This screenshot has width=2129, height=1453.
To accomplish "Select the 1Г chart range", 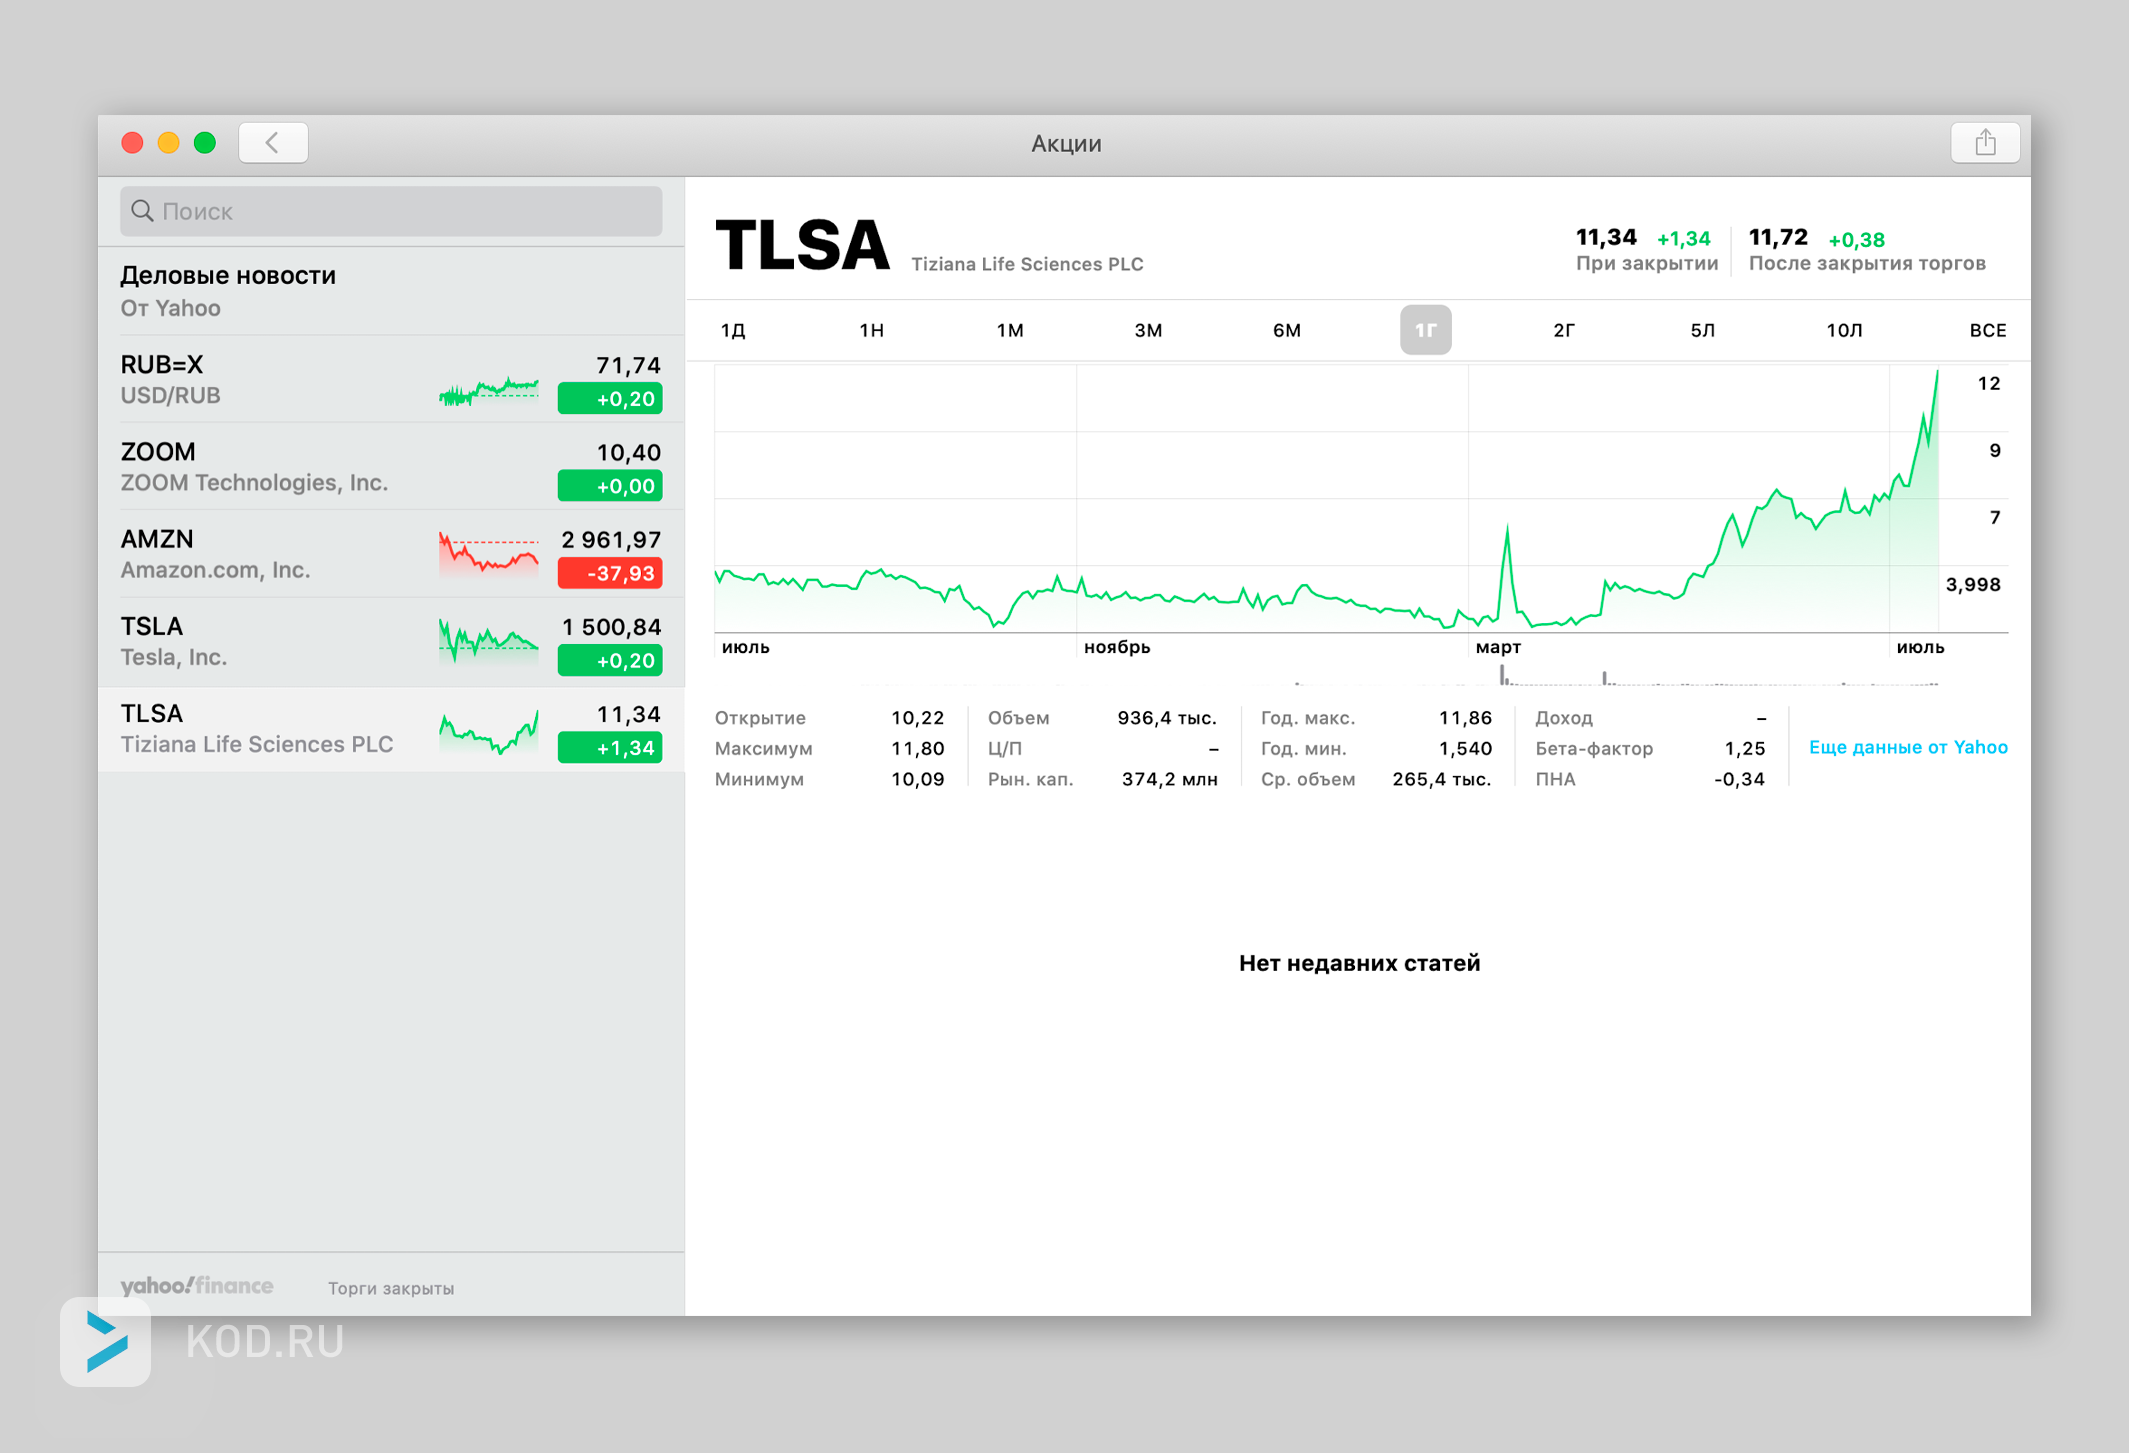I will coord(1426,331).
